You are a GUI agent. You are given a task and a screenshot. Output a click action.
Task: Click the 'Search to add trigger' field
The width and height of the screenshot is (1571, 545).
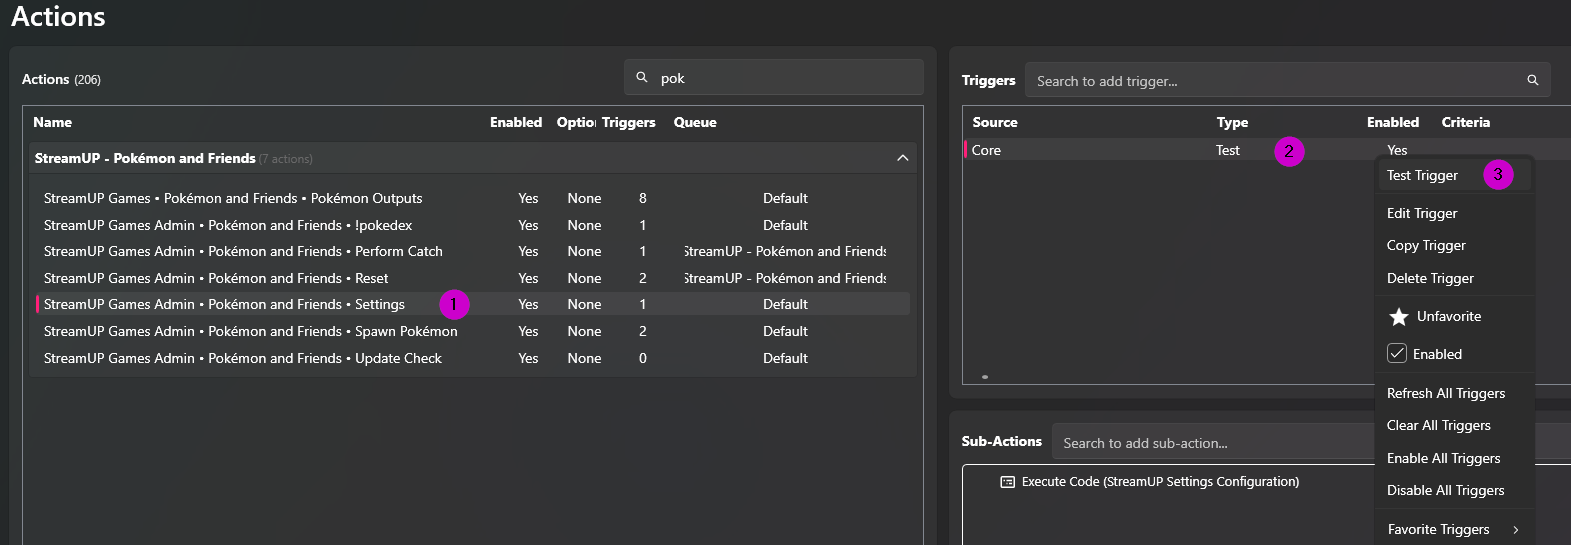tap(1287, 81)
